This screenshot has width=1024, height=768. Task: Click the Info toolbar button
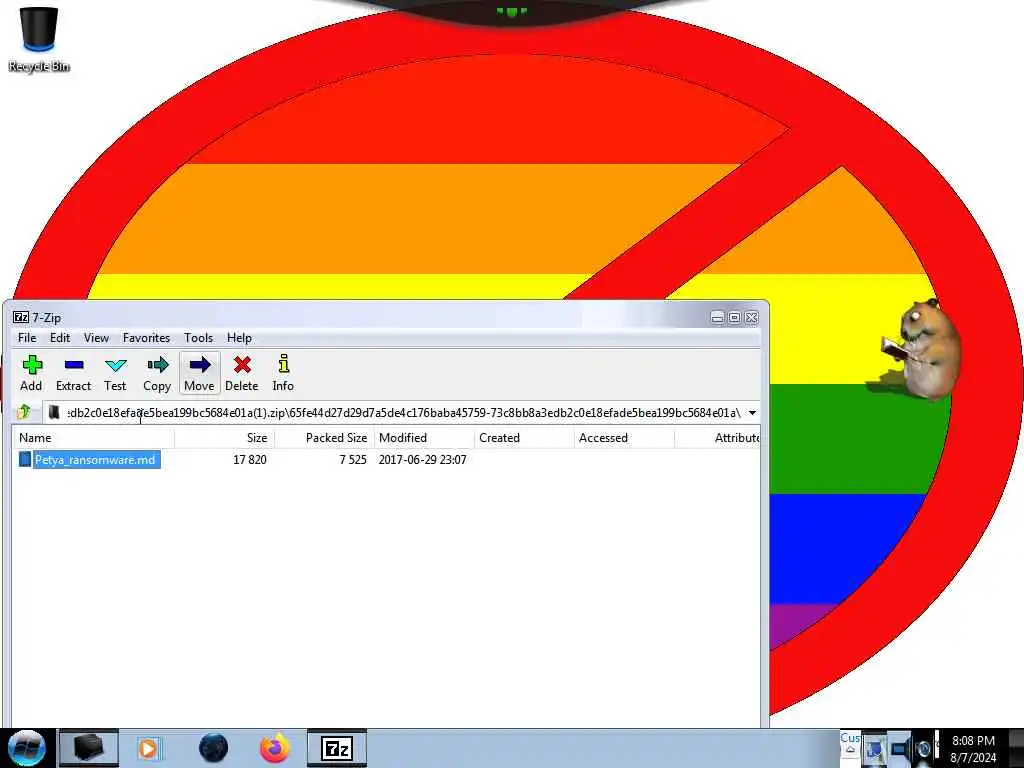click(x=283, y=374)
